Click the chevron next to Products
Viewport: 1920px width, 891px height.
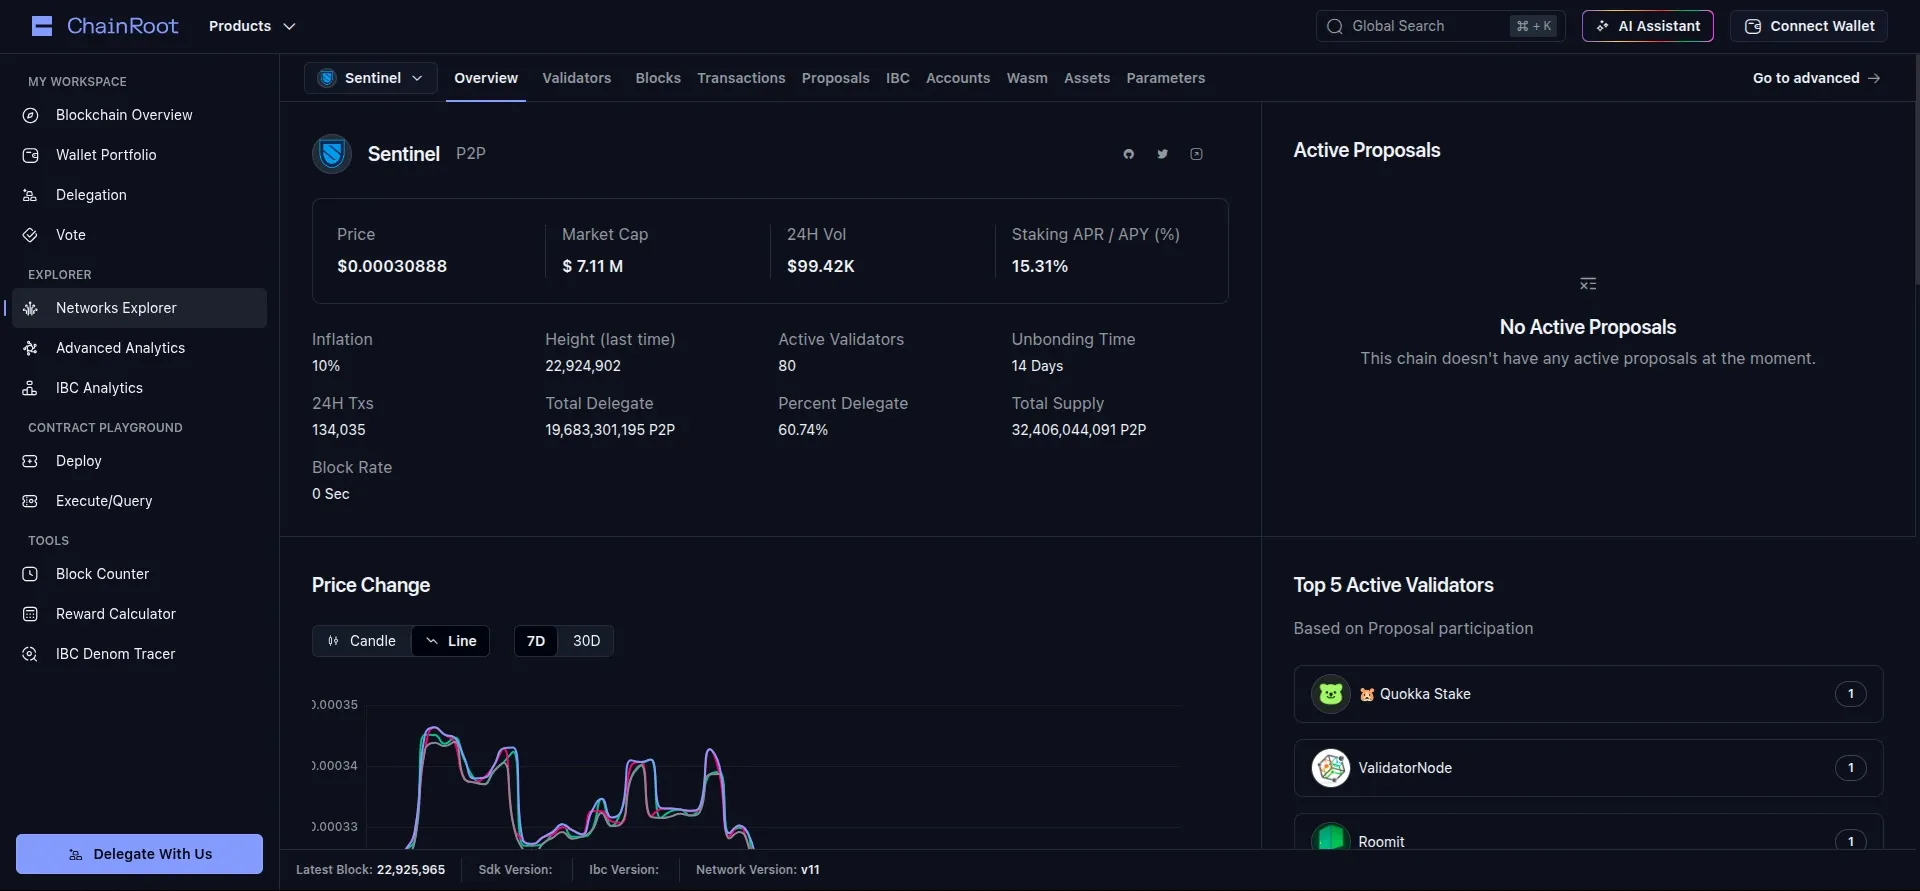tap(289, 26)
